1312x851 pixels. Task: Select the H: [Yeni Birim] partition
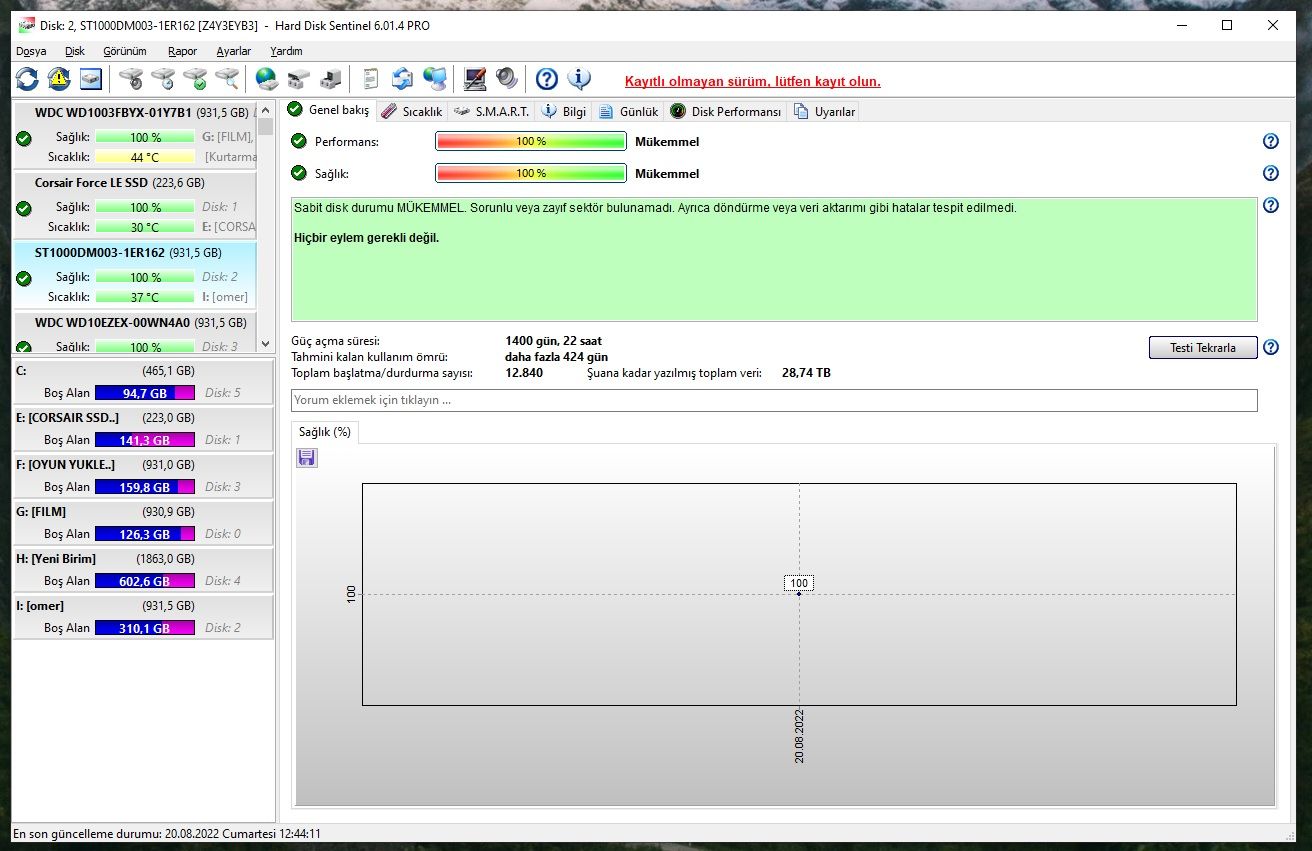tap(142, 570)
